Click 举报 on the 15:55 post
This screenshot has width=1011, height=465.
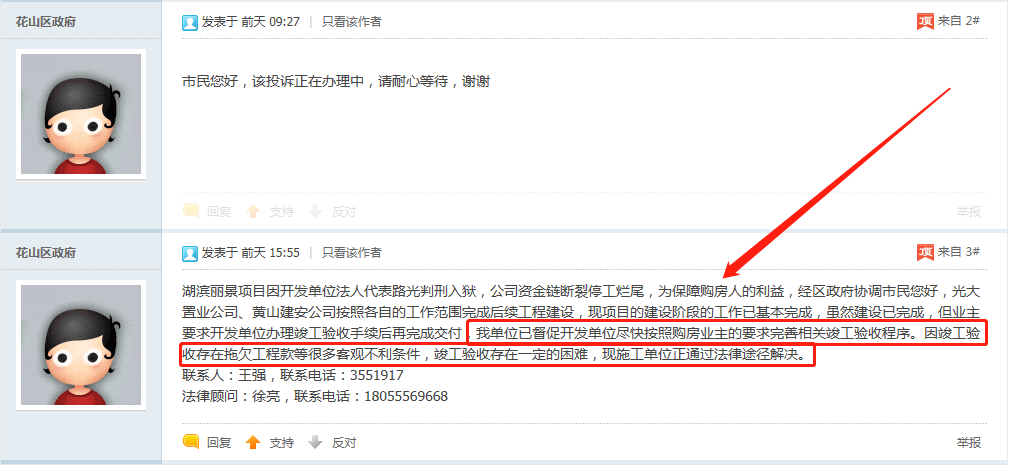[968, 442]
